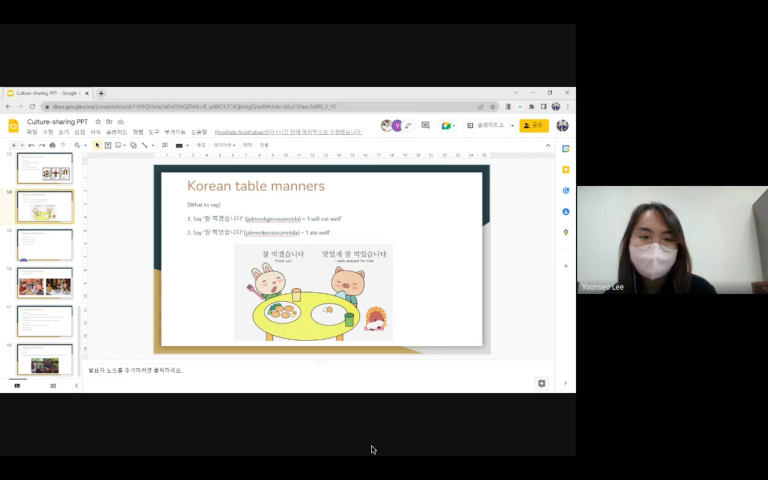Open the Google Meet call button
The width and height of the screenshot is (768, 480).
[x=448, y=126]
